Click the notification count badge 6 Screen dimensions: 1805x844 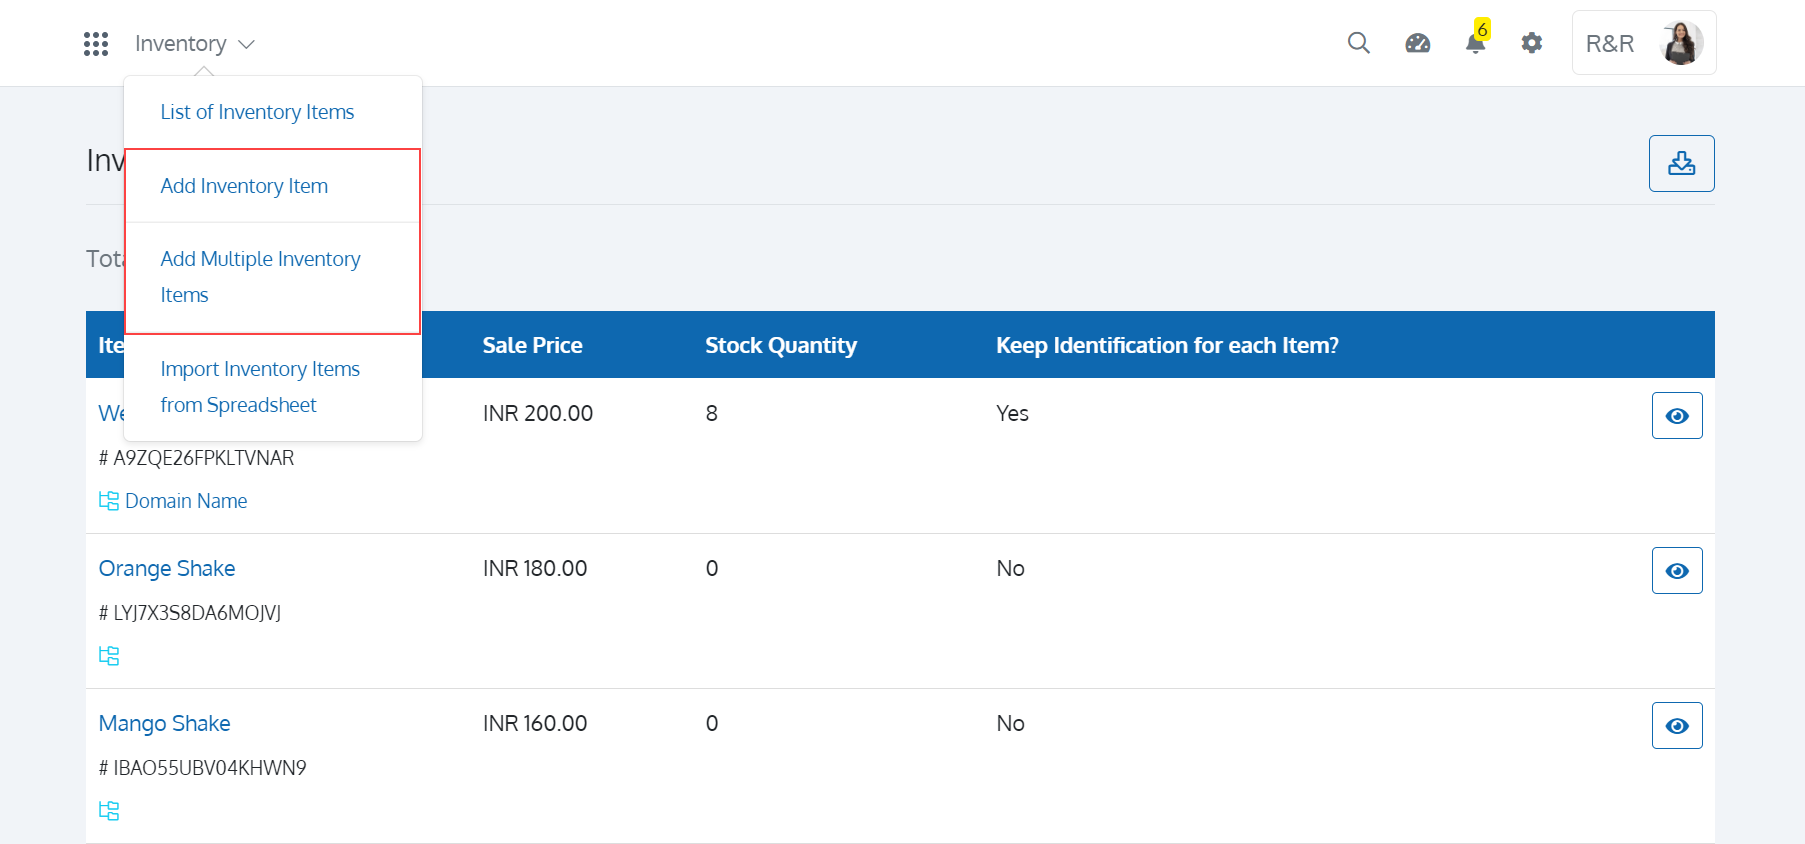point(1483,29)
